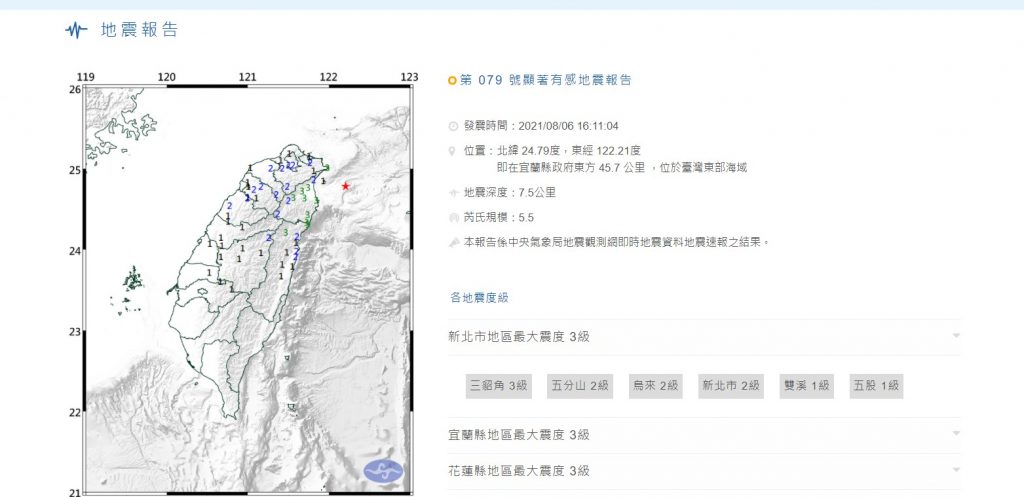This screenshot has width=1024, height=497.
Task: Click the pencil note icon beside 本報告
Action: point(454,242)
